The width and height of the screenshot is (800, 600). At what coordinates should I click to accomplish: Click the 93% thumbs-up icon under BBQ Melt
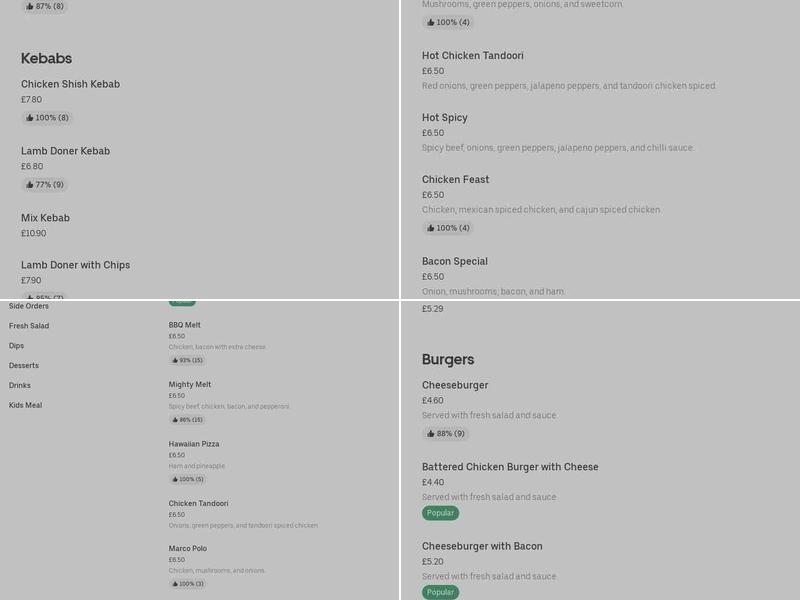click(x=173, y=360)
